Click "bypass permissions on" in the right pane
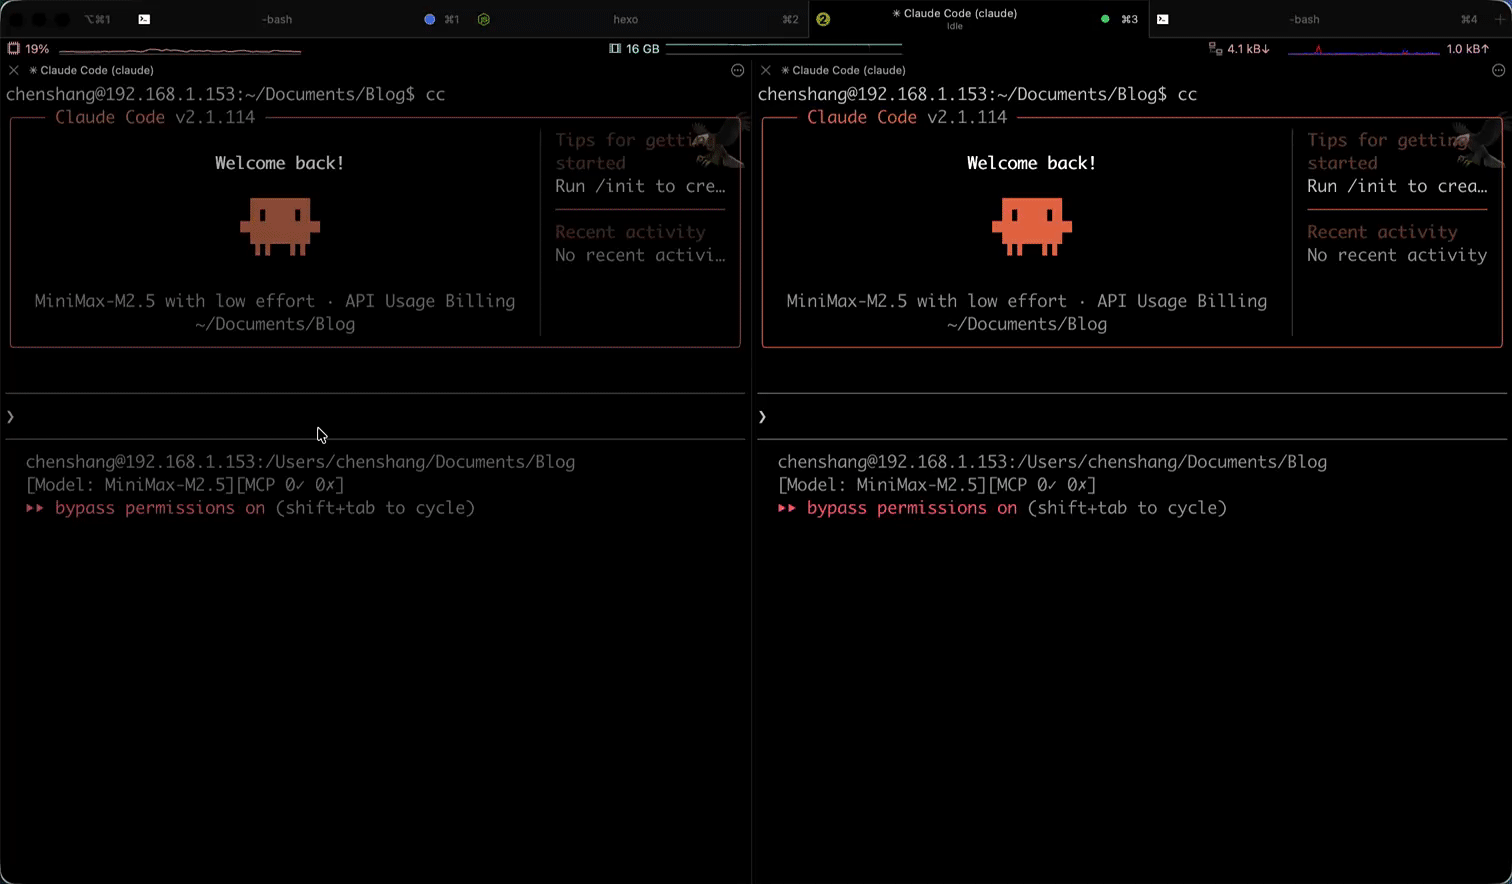Viewport: 1512px width, 884px height. pyautogui.click(x=911, y=508)
